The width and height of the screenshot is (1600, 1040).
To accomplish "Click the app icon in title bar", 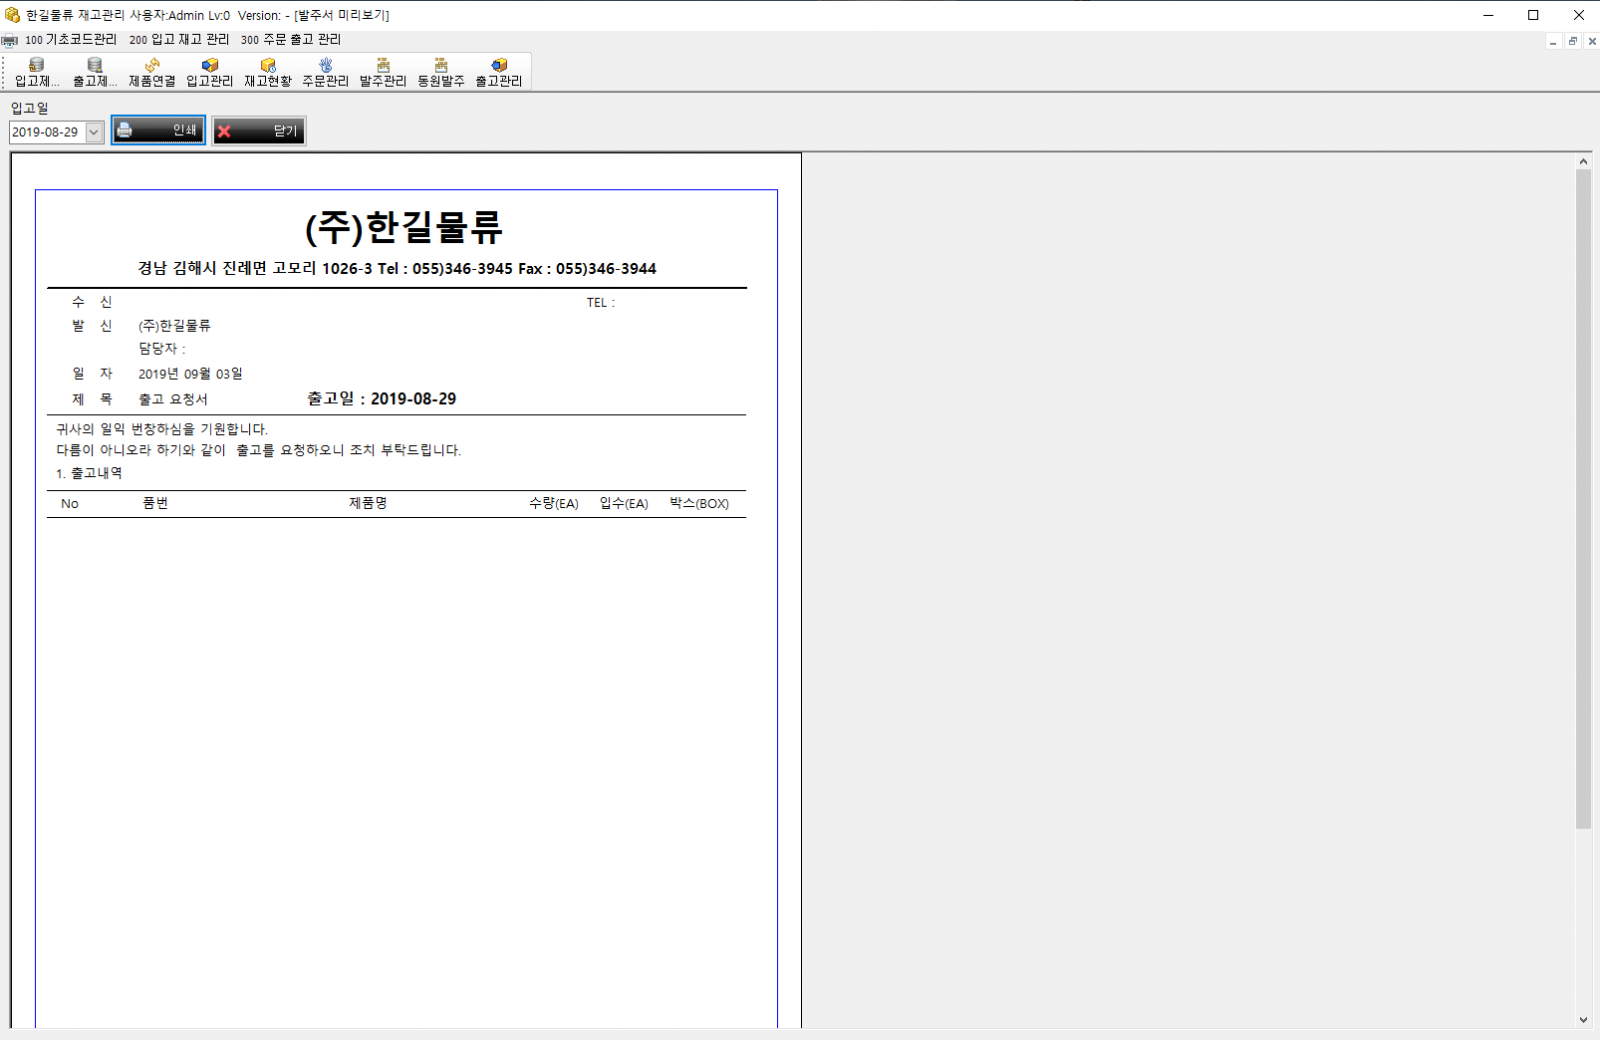I will (x=12, y=15).
